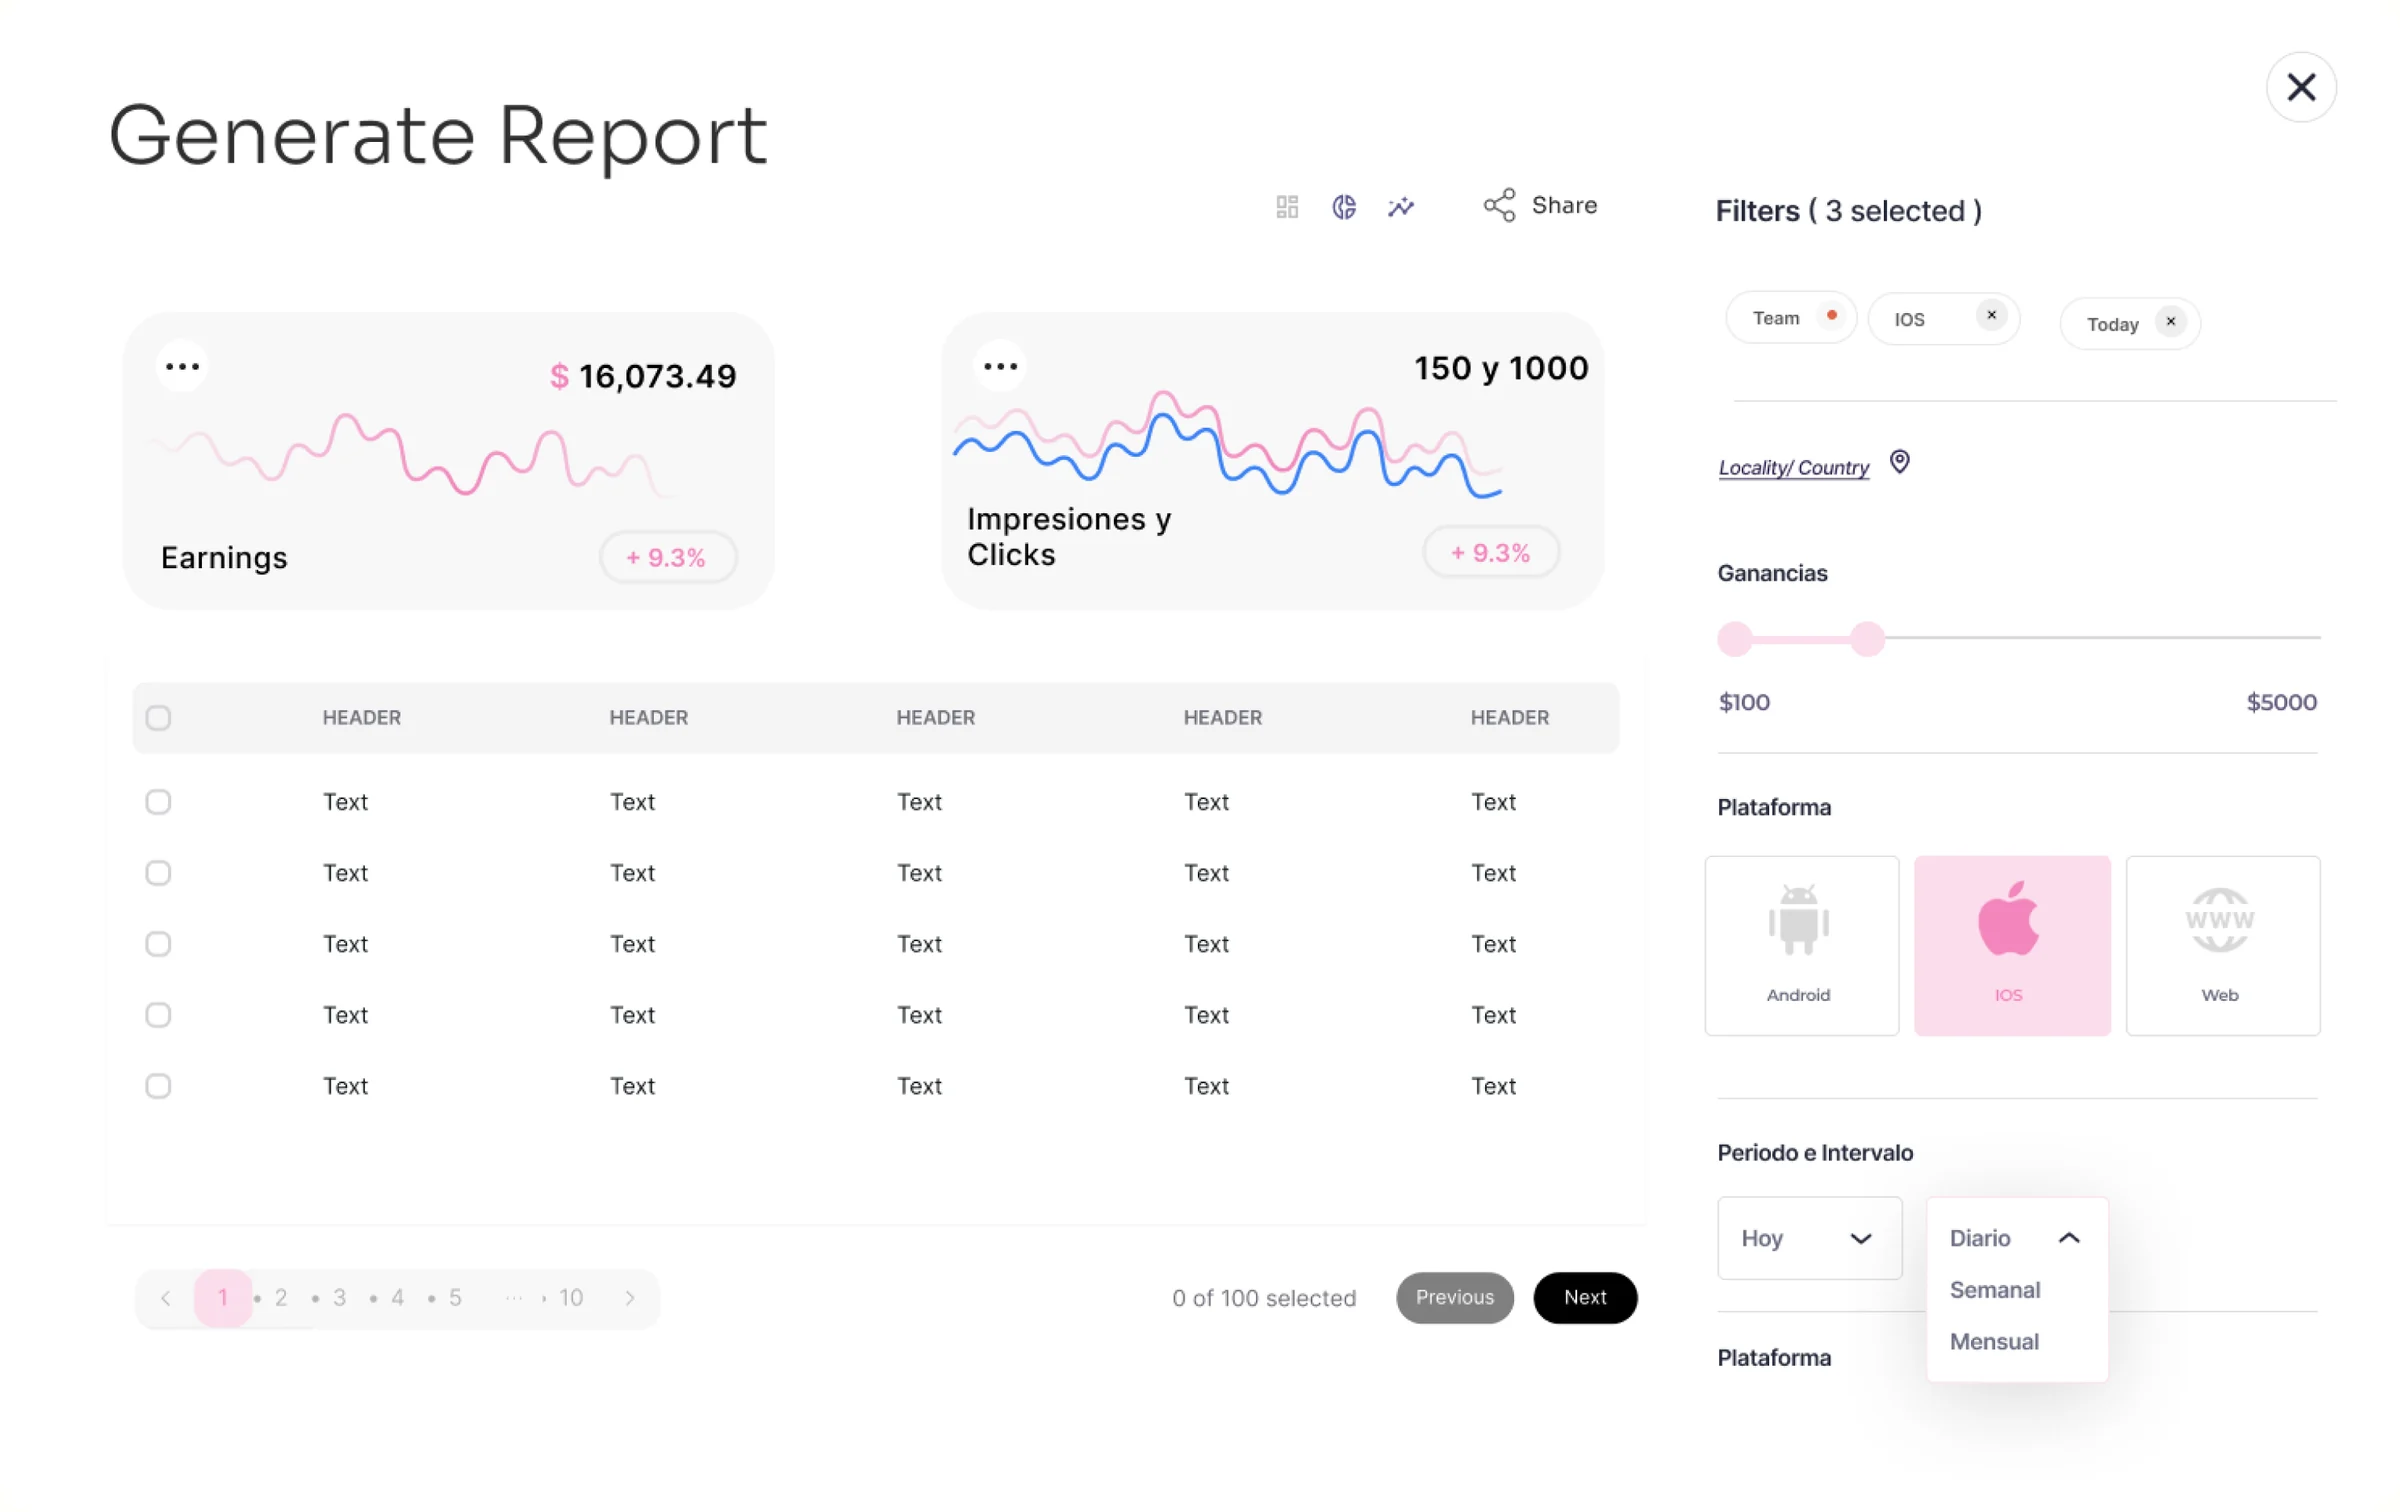The width and height of the screenshot is (2400, 1512).
Task: Choose the Android platform tile
Action: click(1801, 945)
